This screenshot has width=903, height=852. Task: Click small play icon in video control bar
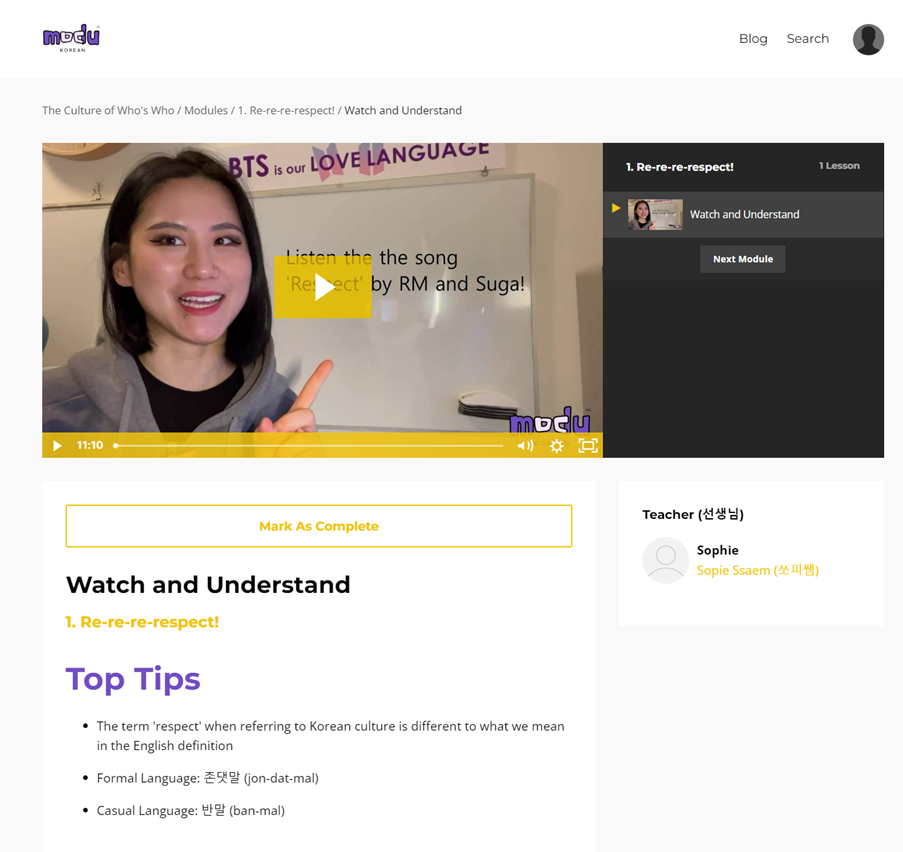(x=57, y=446)
